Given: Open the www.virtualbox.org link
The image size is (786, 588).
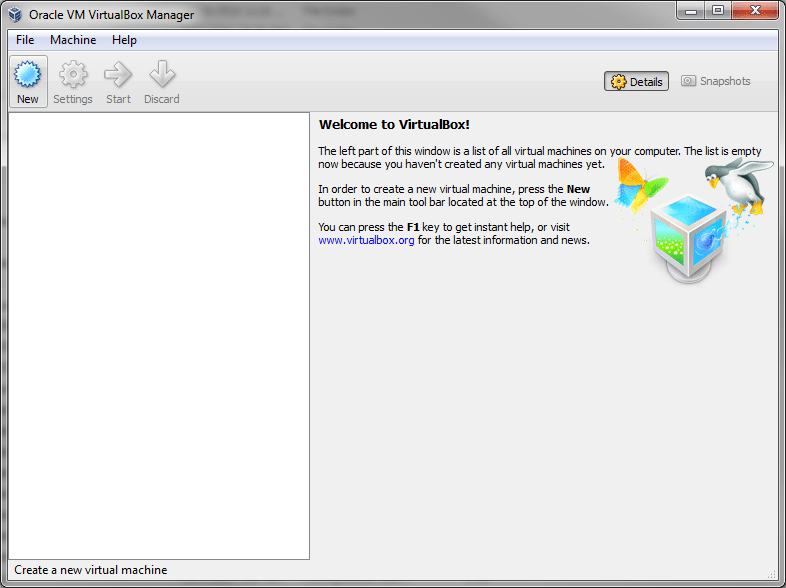Looking at the screenshot, I should [366, 240].
